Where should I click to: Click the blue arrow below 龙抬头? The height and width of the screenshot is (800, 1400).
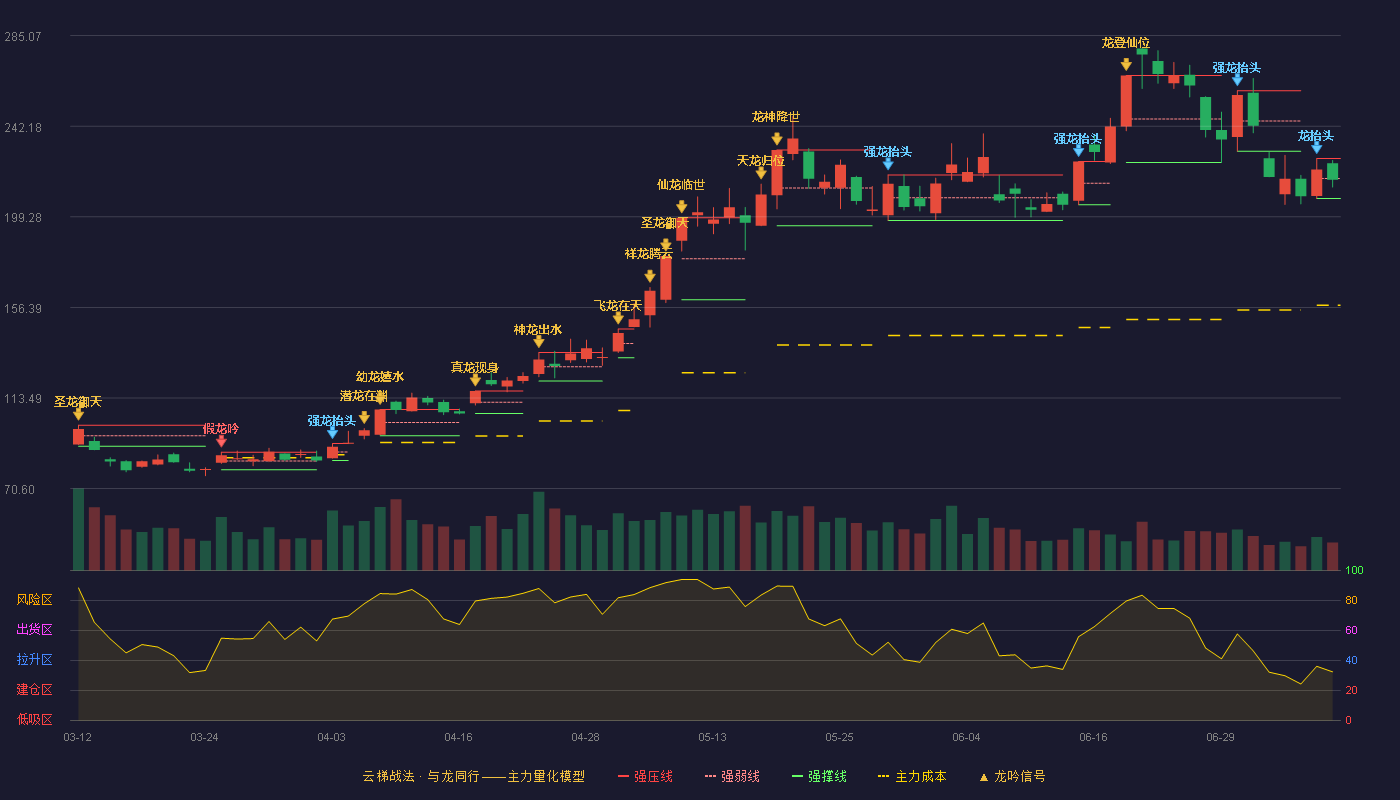click(x=1316, y=148)
